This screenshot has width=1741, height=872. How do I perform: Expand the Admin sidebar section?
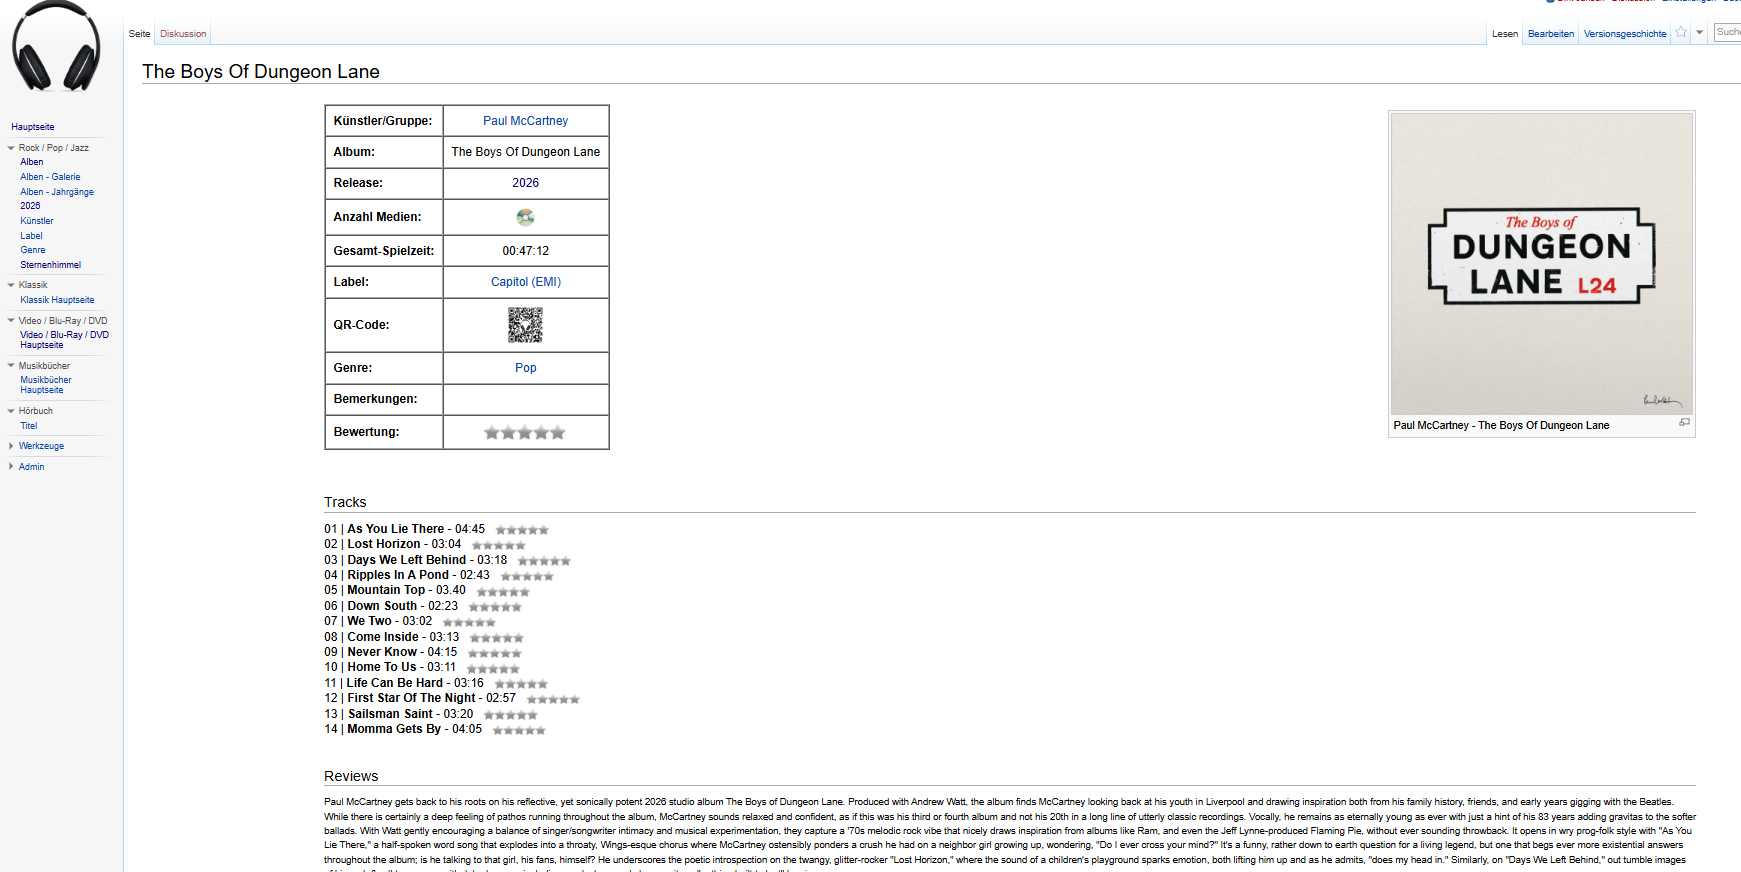tap(11, 467)
